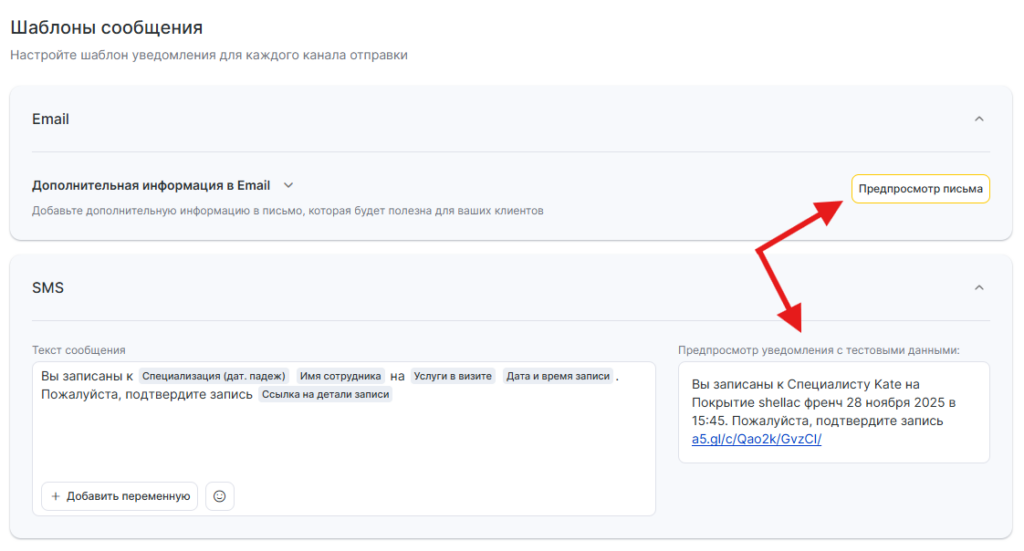Viewport: 1024px width, 551px height.
Task: Click the Предпросмотр письма button
Action: pos(920,189)
